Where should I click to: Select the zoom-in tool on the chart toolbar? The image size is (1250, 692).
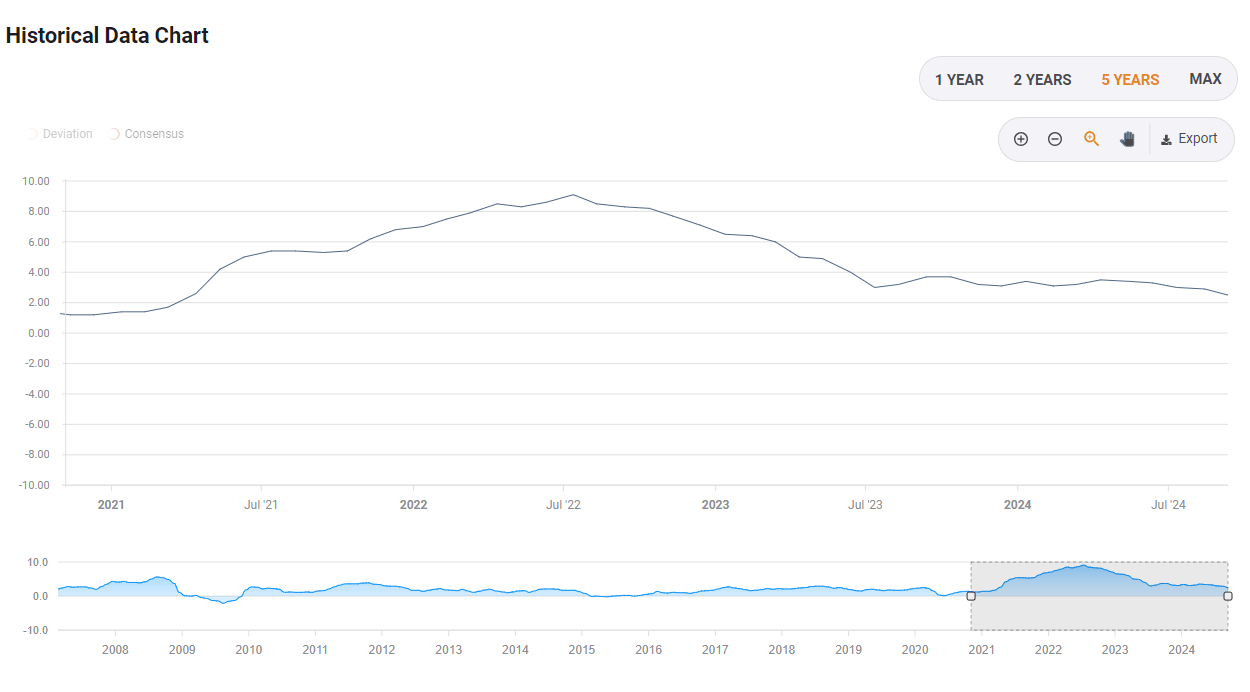tap(1021, 139)
